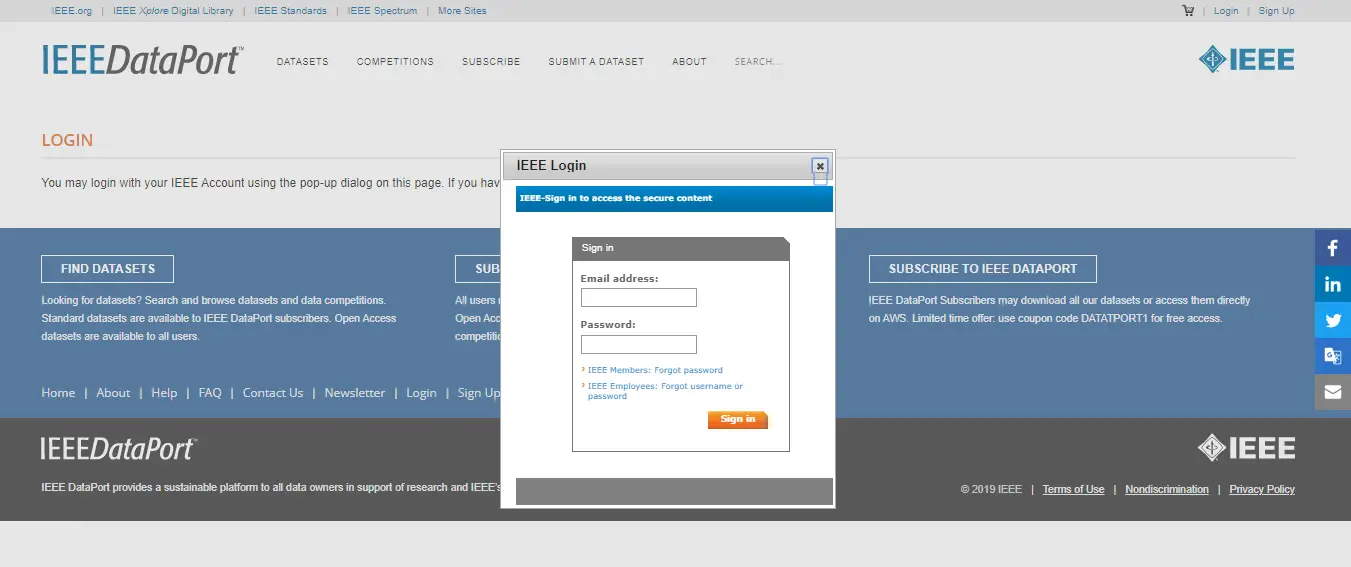Image resolution: width=1351 pixels, height=567 pixels.
Task: Open the IEEE Spectrum link
Action: [x=382, y=11]
